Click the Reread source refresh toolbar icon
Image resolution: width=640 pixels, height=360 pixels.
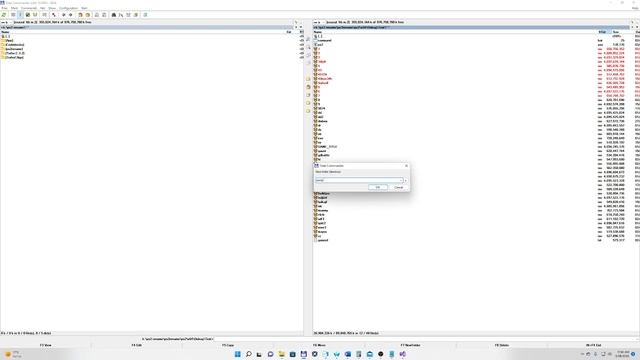click(x=4, y=15)
